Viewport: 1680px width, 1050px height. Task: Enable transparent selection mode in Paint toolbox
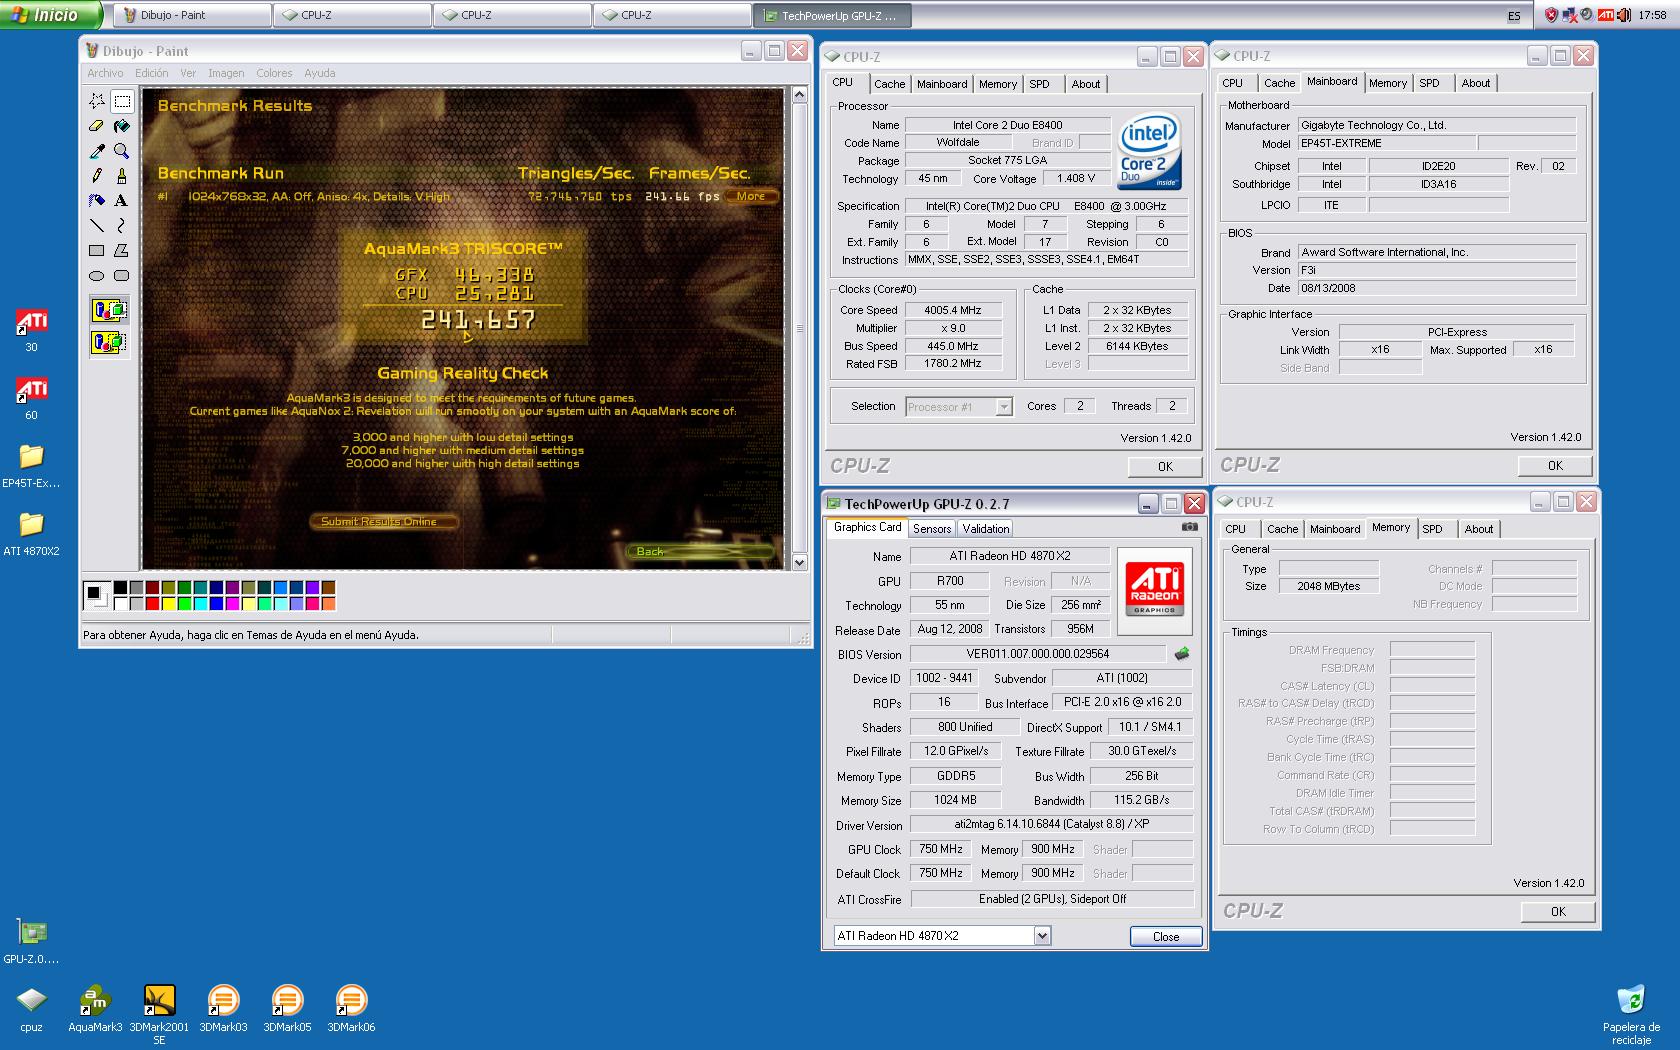[x=109, y=342]
